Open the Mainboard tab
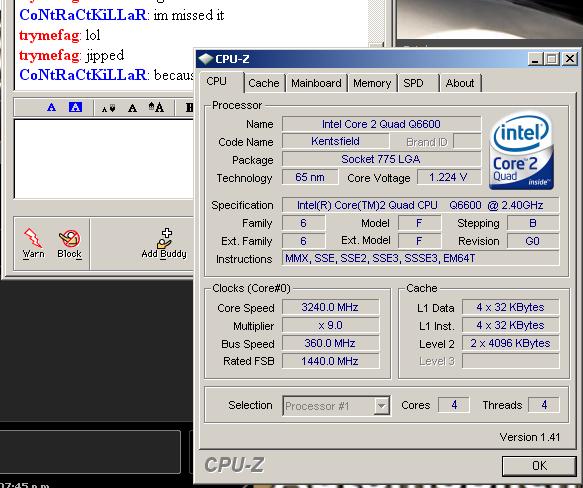The height and width of the screenshot is (488, 583). tap(316, 83)
